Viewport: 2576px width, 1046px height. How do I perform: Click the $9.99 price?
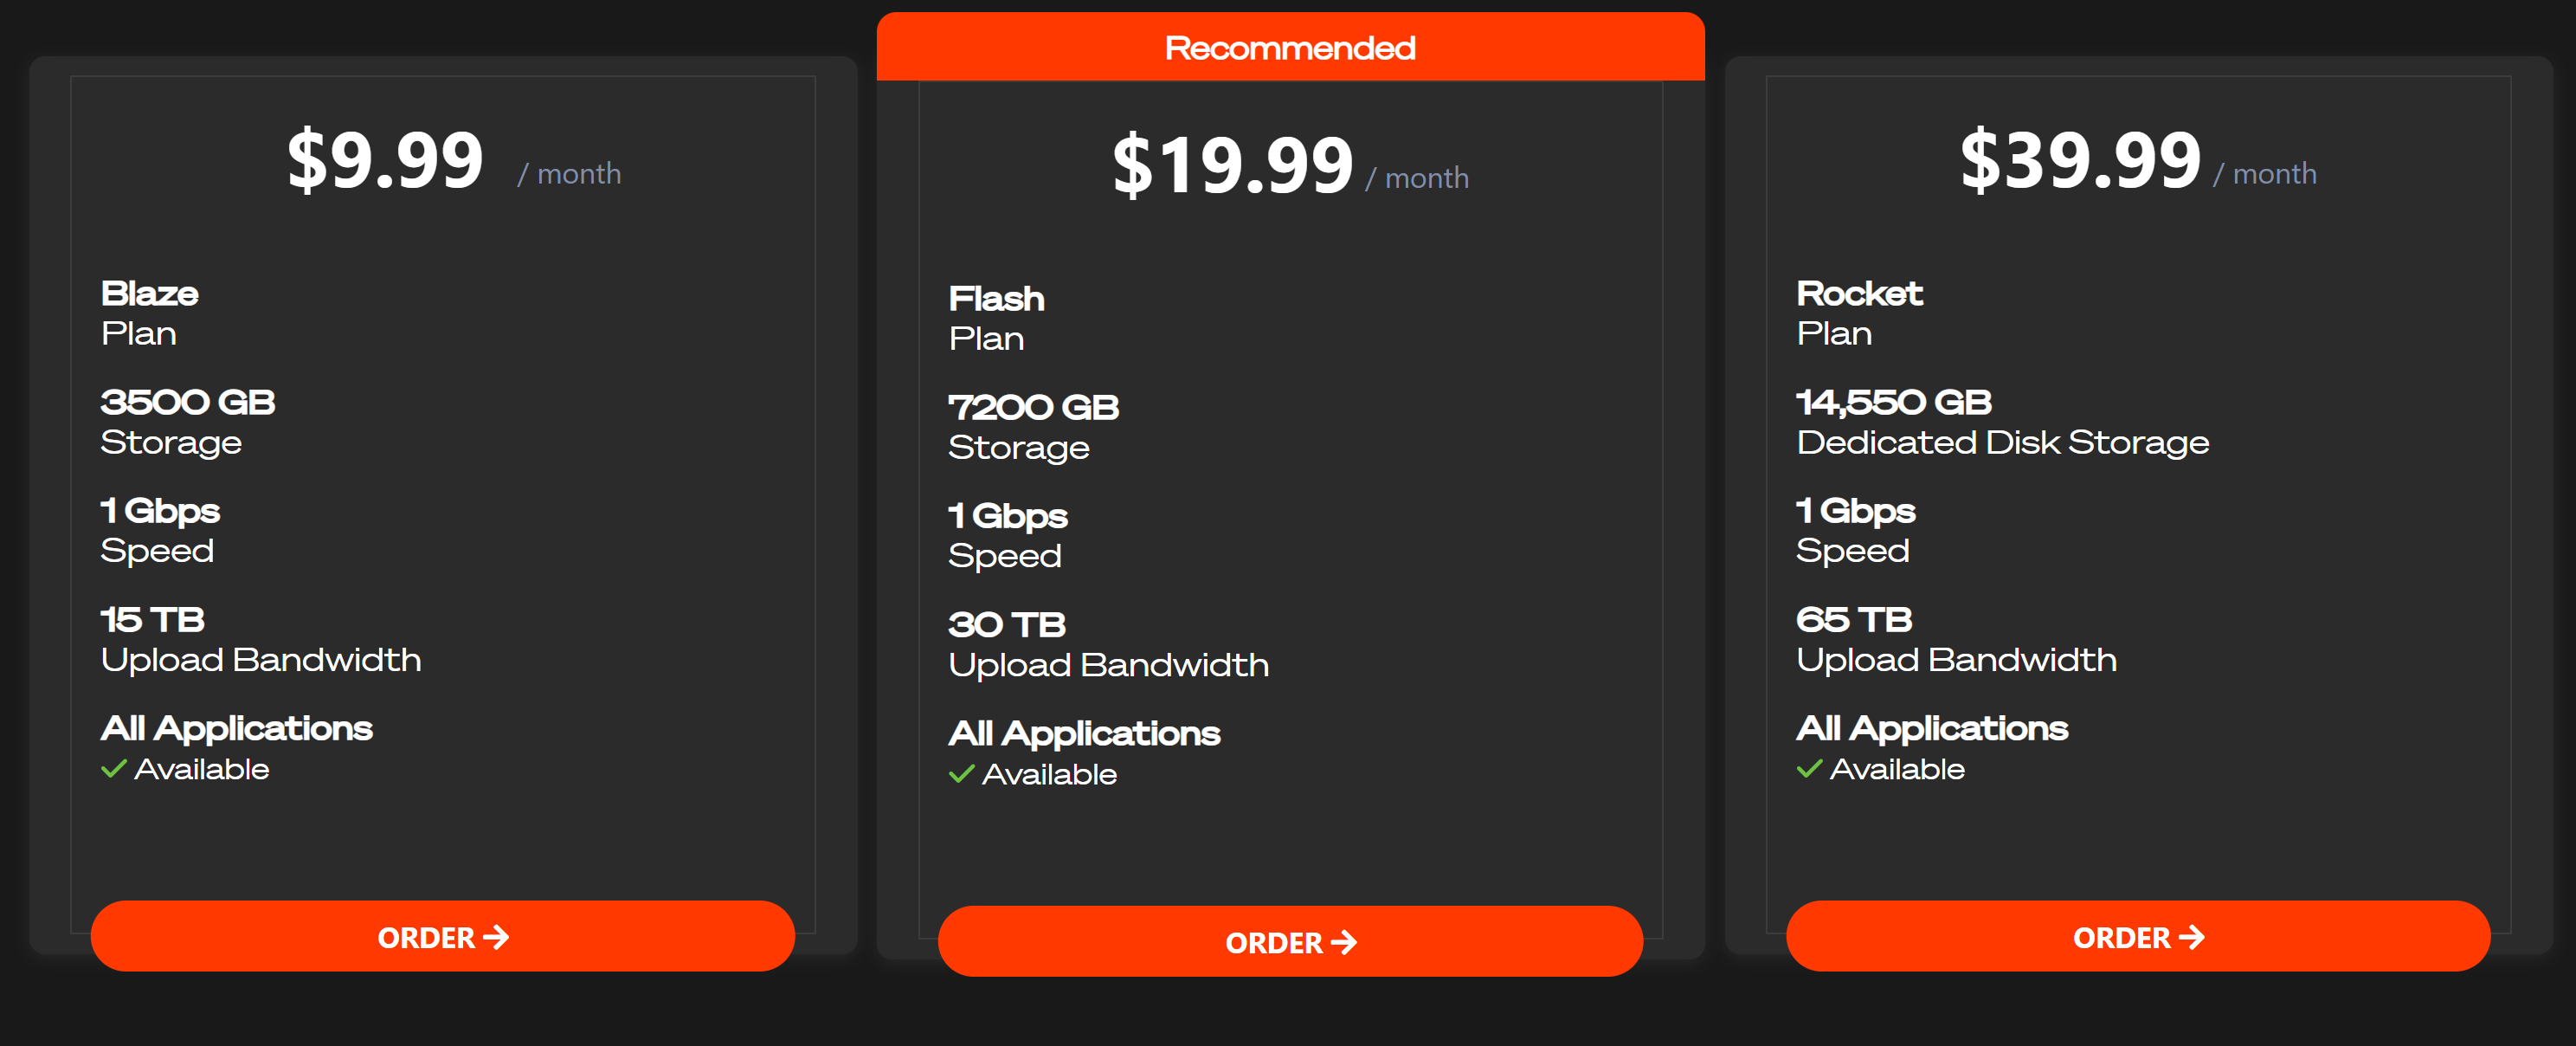[385, 160]
